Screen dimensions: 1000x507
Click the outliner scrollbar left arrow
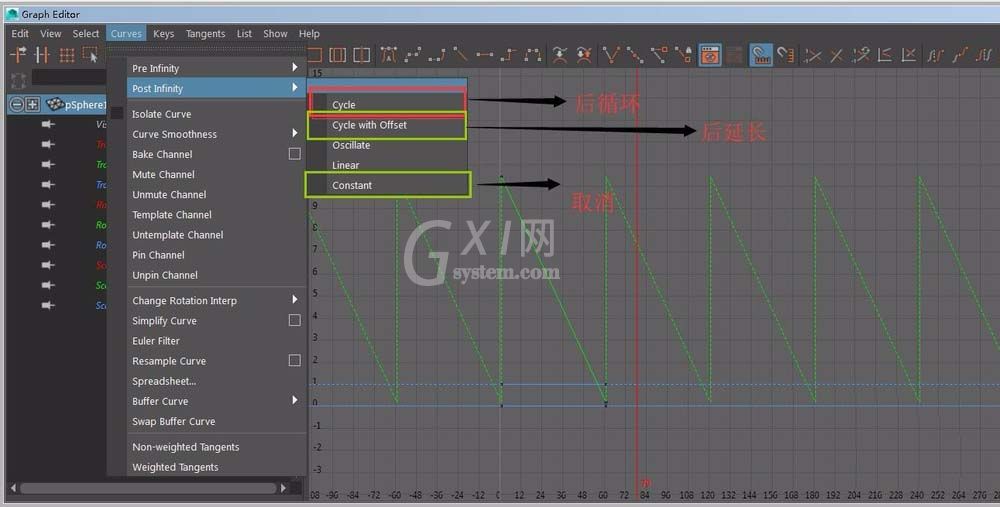[x=13, y=488]
